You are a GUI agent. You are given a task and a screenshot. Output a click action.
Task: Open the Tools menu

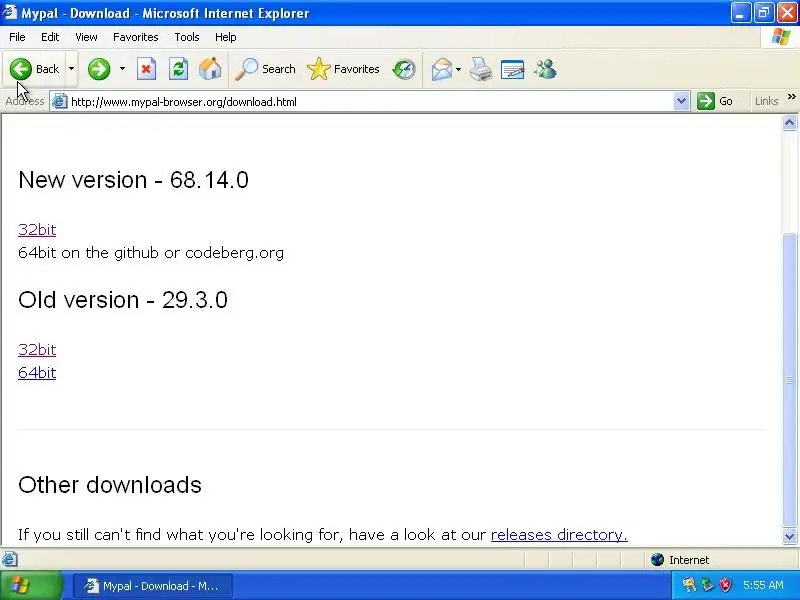(x=187, y=37)
